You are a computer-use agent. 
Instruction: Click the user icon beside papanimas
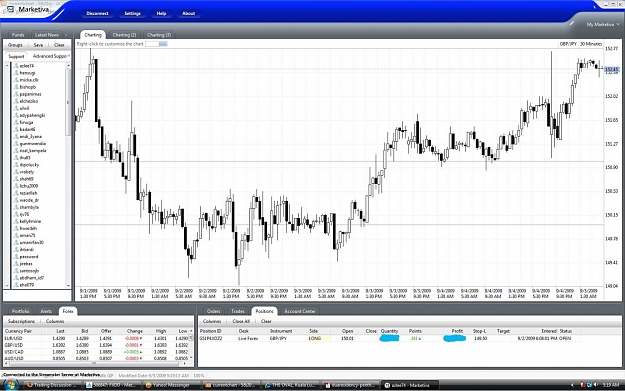tap(16, 94)
